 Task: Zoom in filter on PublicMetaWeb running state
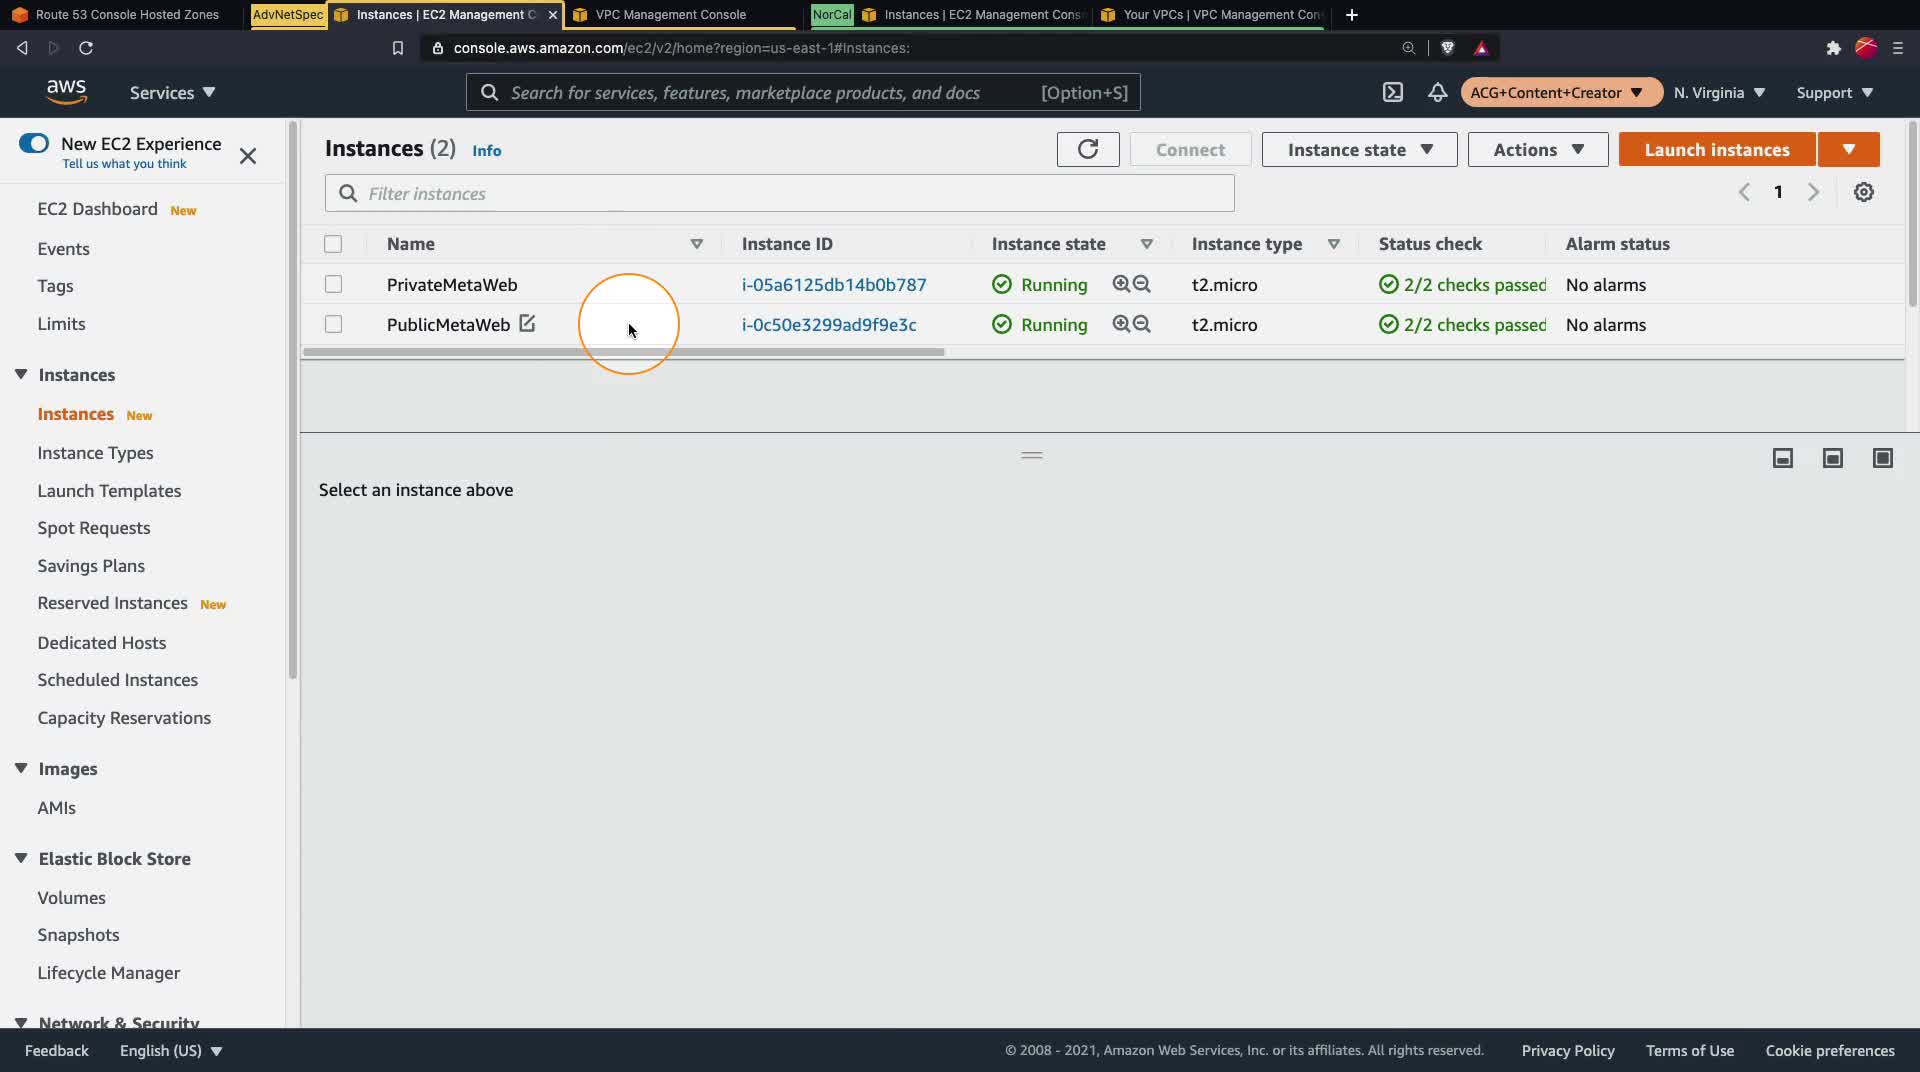click(1121, 324)
